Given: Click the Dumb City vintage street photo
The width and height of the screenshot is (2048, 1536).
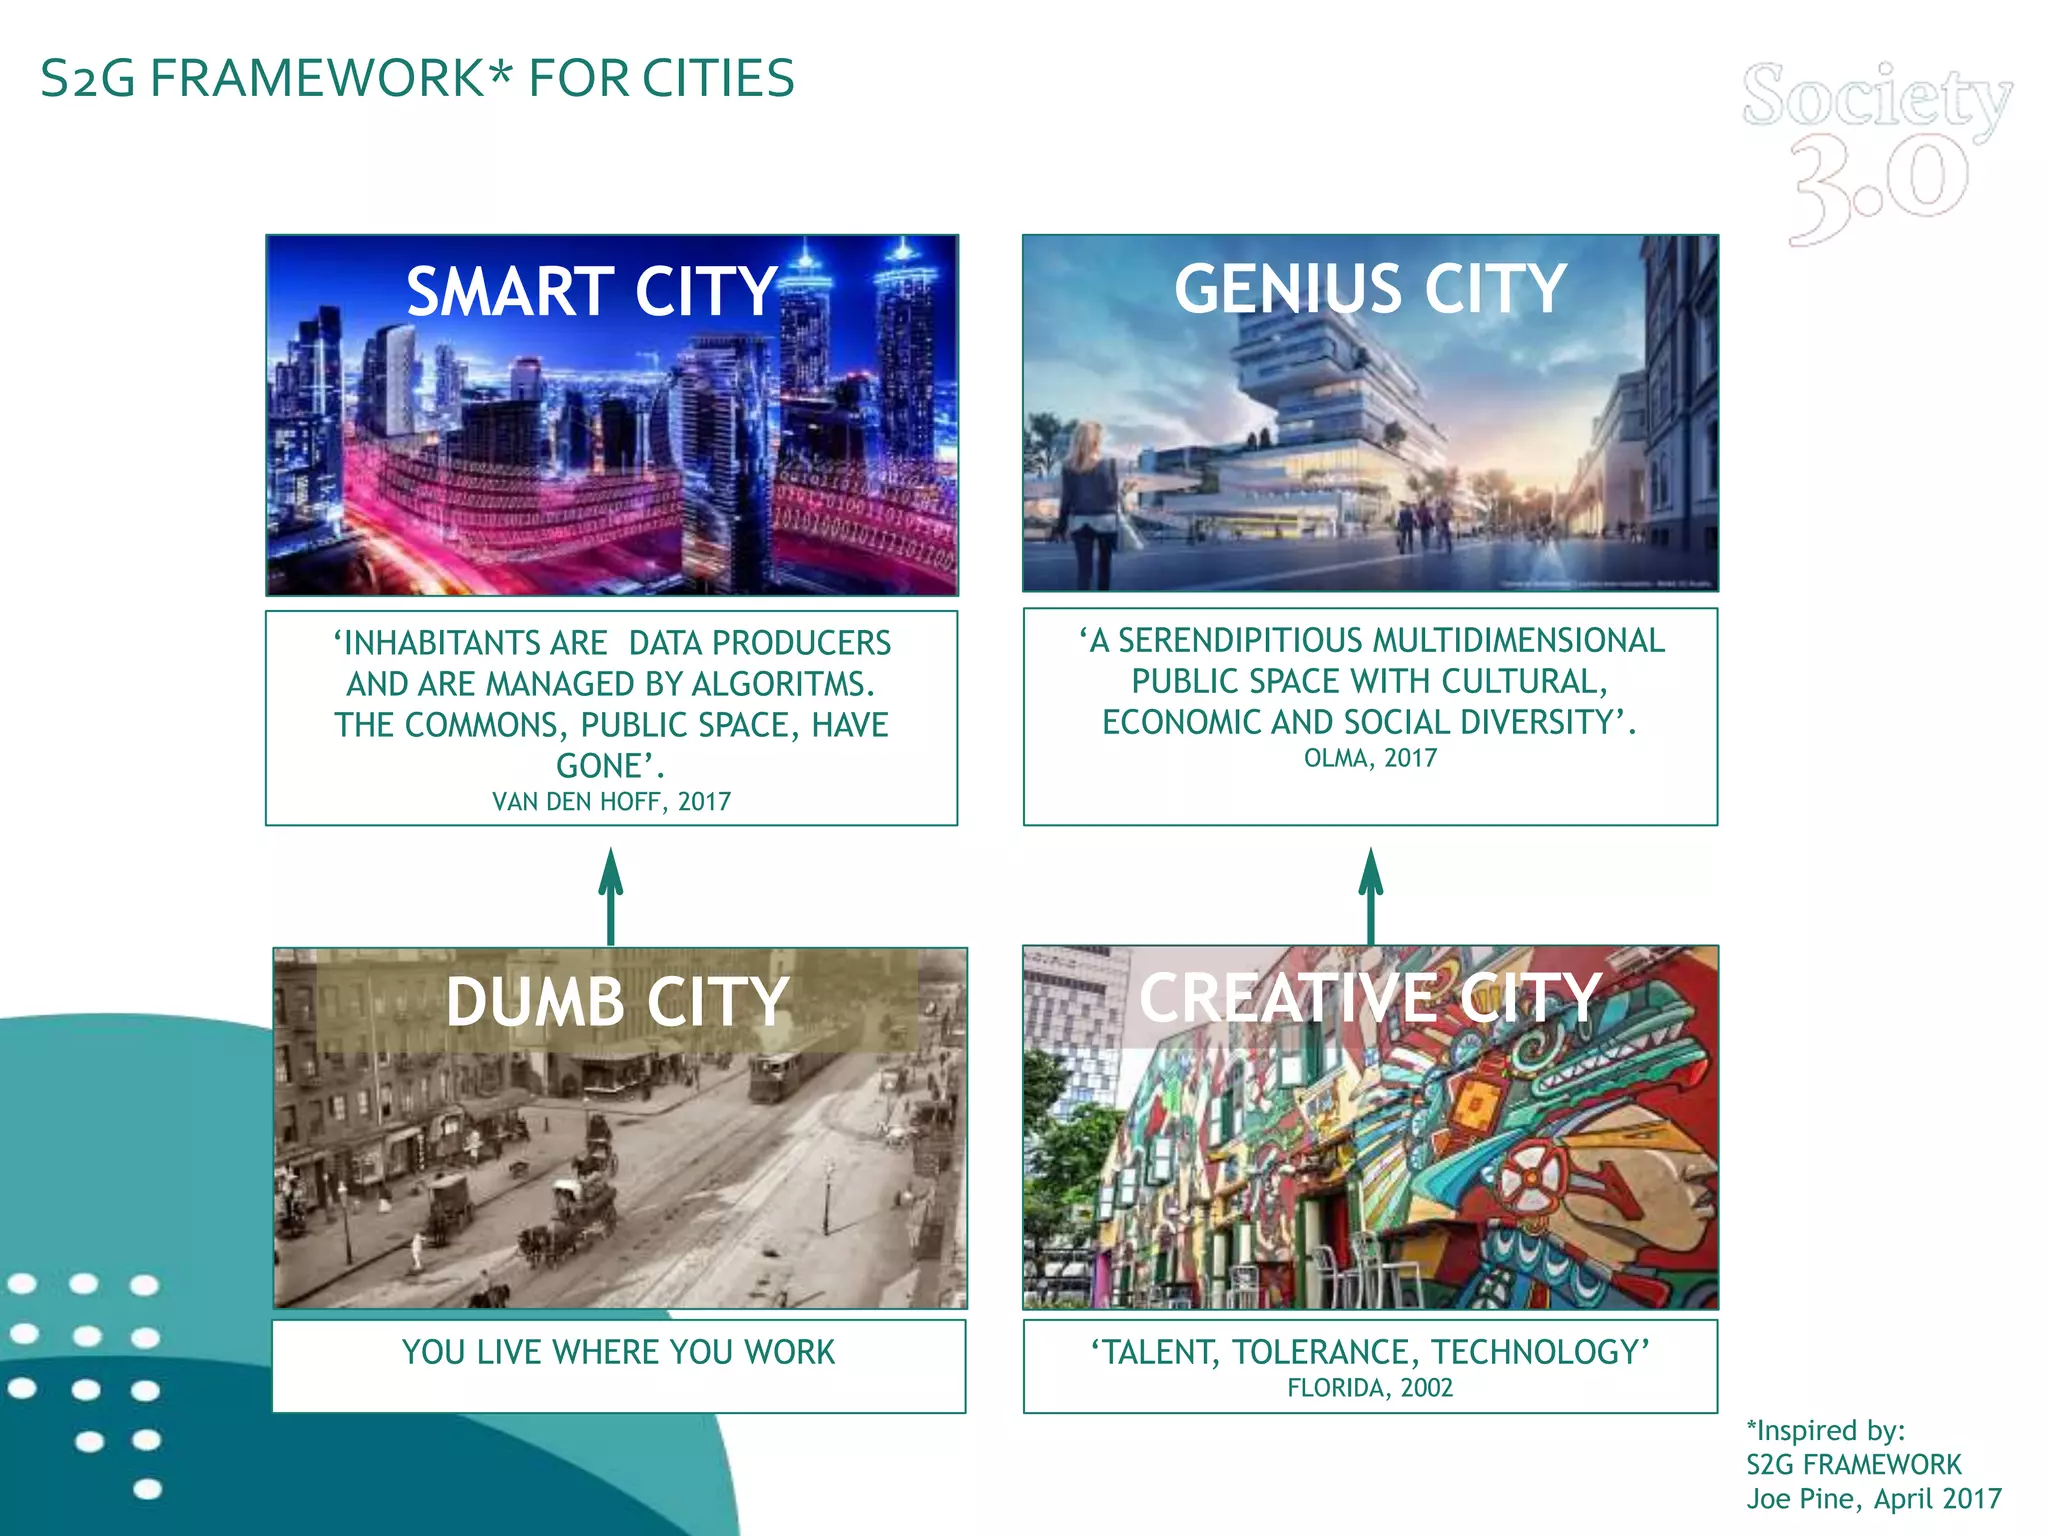Looking at the screenshot, I should (x=620, y=1128).
